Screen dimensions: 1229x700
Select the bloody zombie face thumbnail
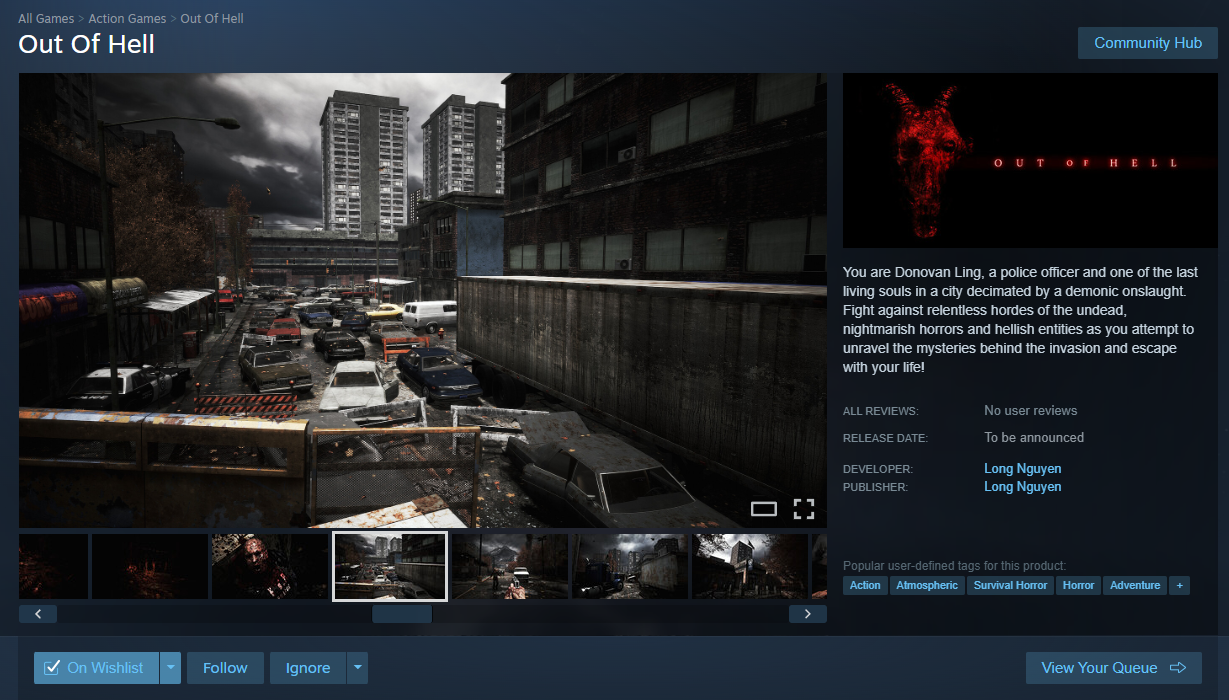(270, 566)
